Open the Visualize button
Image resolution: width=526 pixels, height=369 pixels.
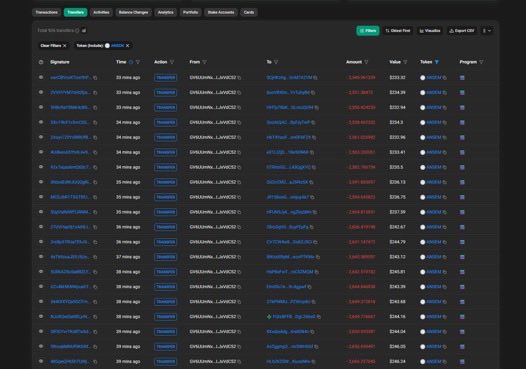tap(430, 31)
